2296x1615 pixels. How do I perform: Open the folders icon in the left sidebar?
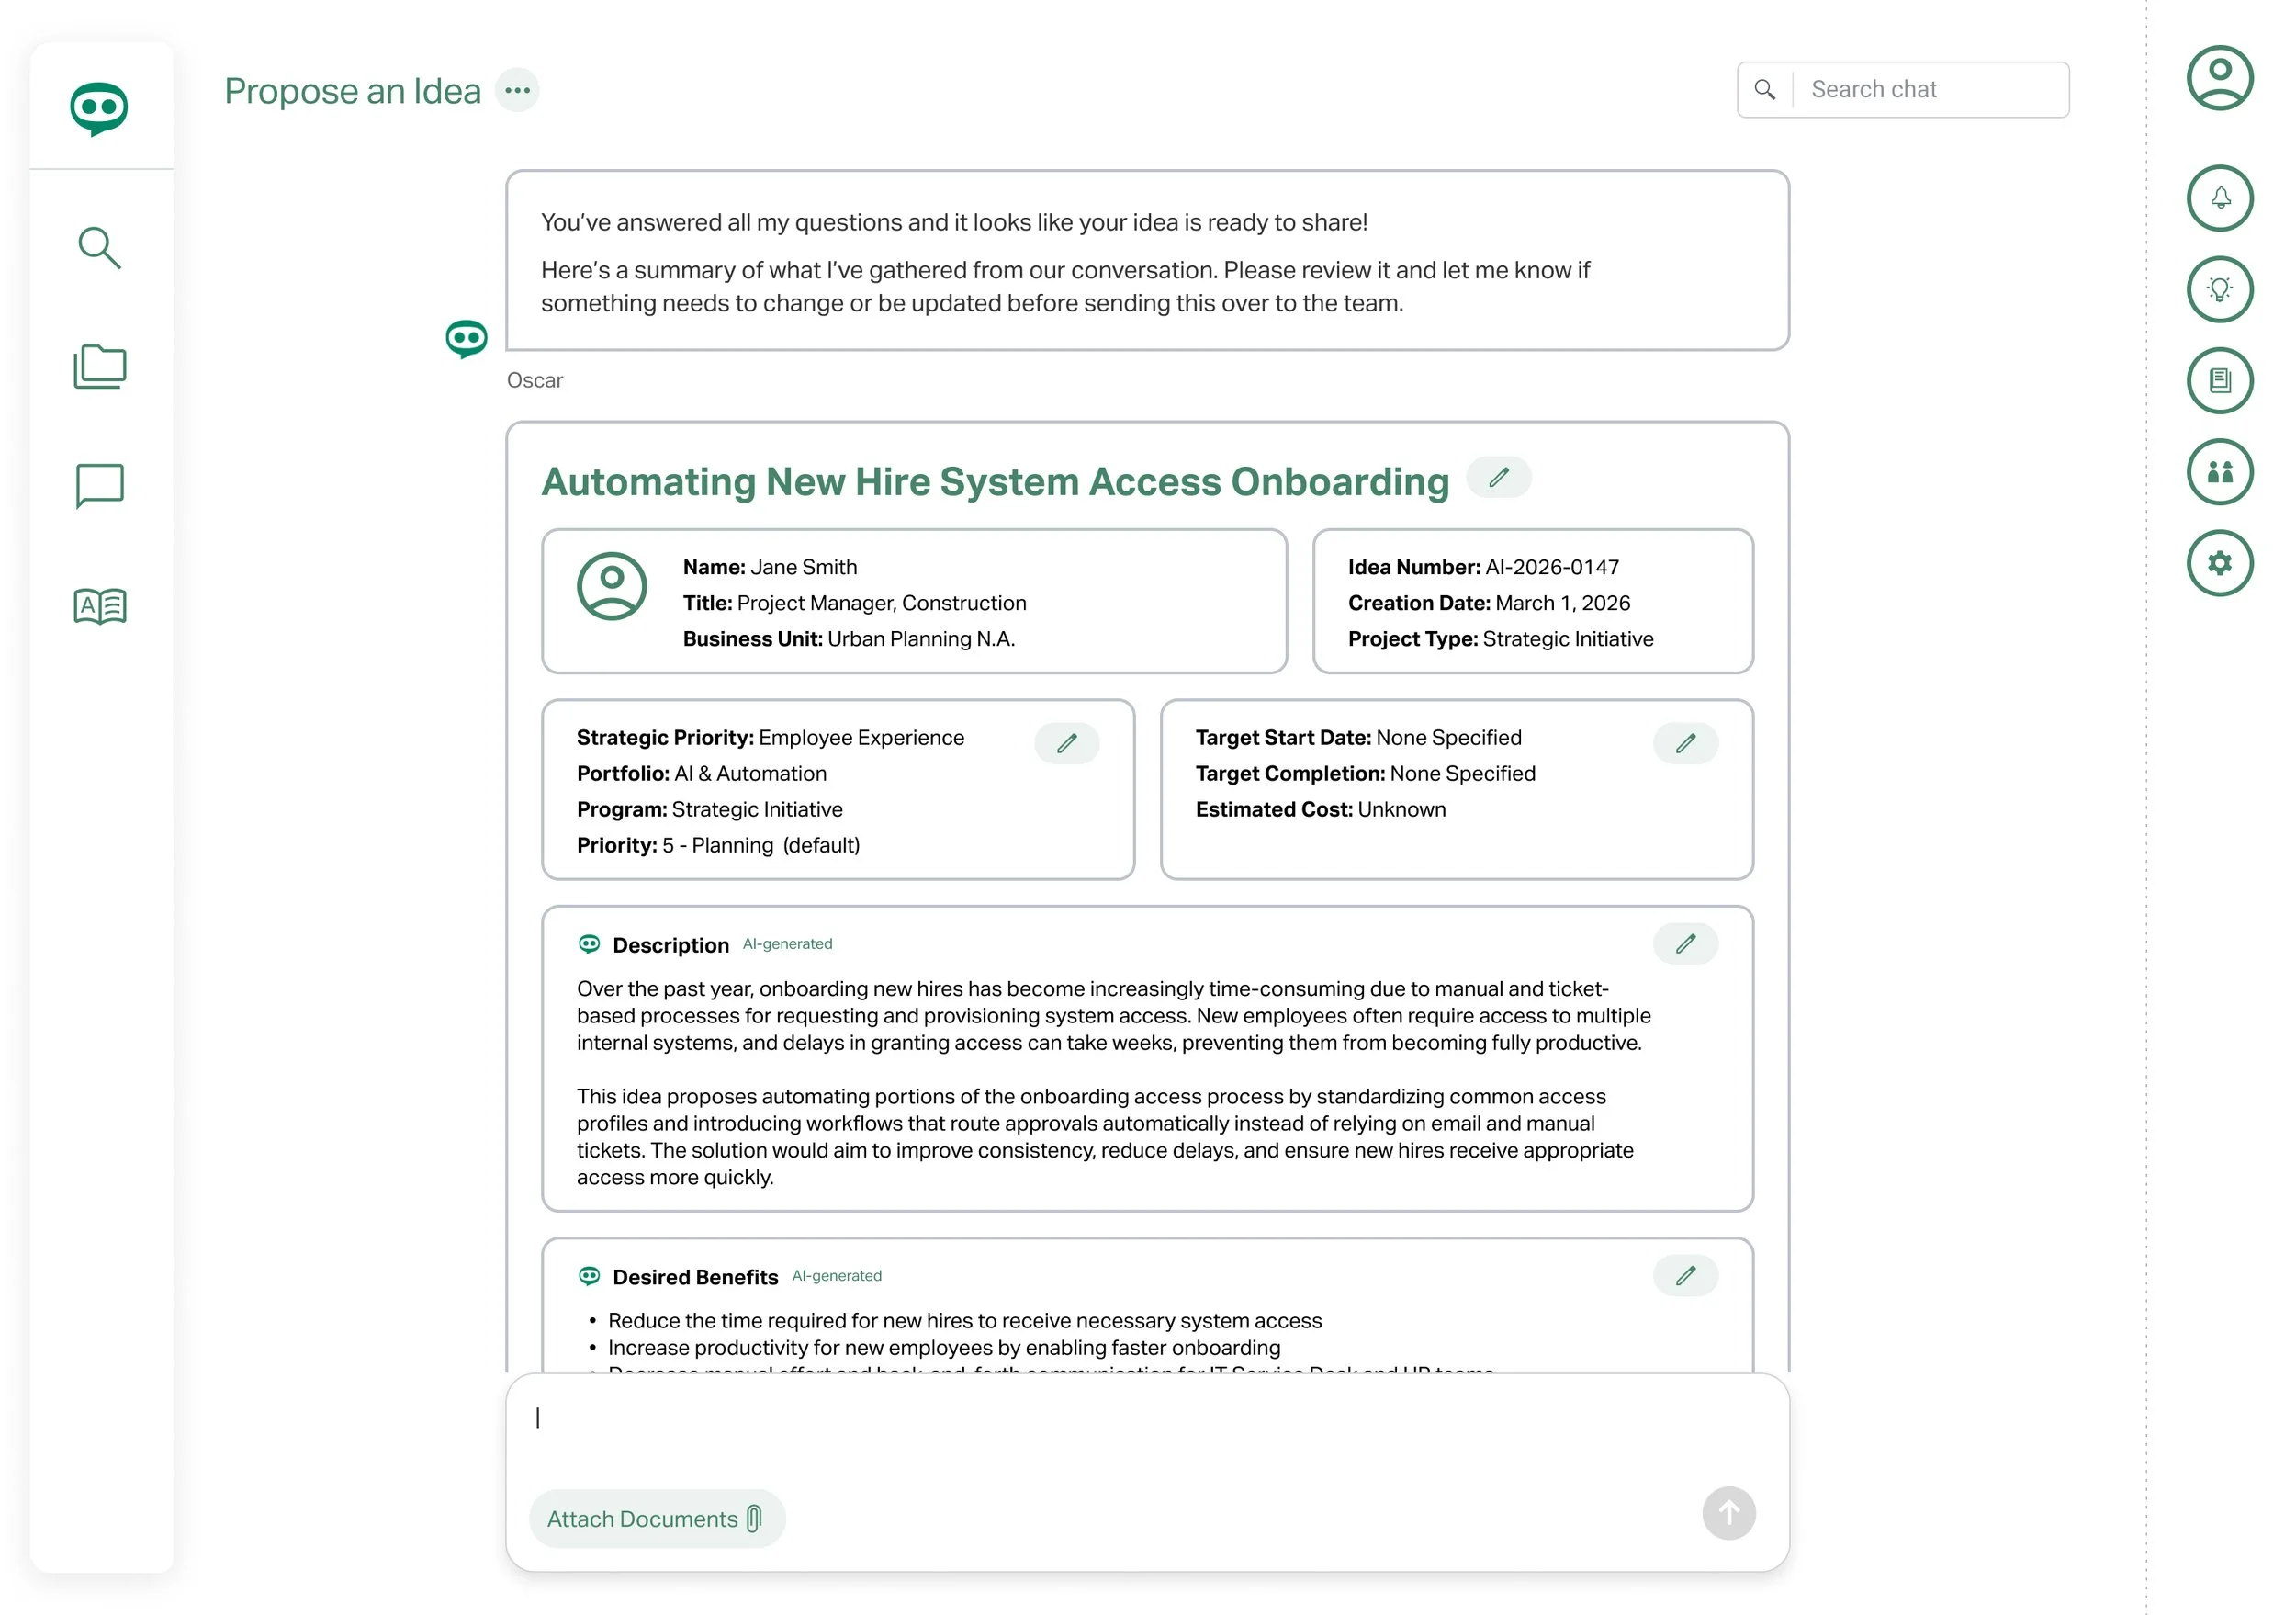point(99,367)
